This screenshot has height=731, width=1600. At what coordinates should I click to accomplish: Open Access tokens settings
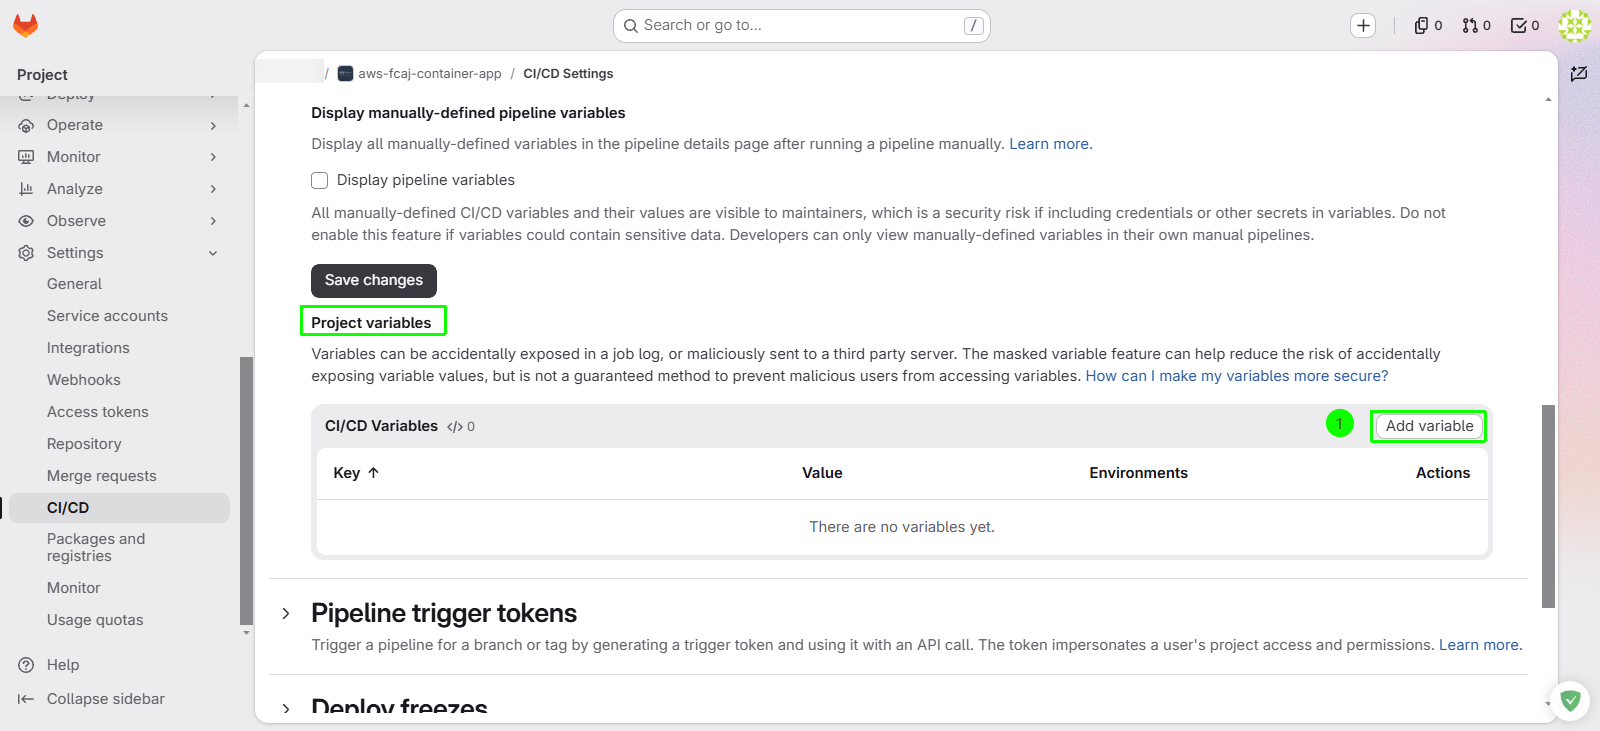[x=98, y=412]
